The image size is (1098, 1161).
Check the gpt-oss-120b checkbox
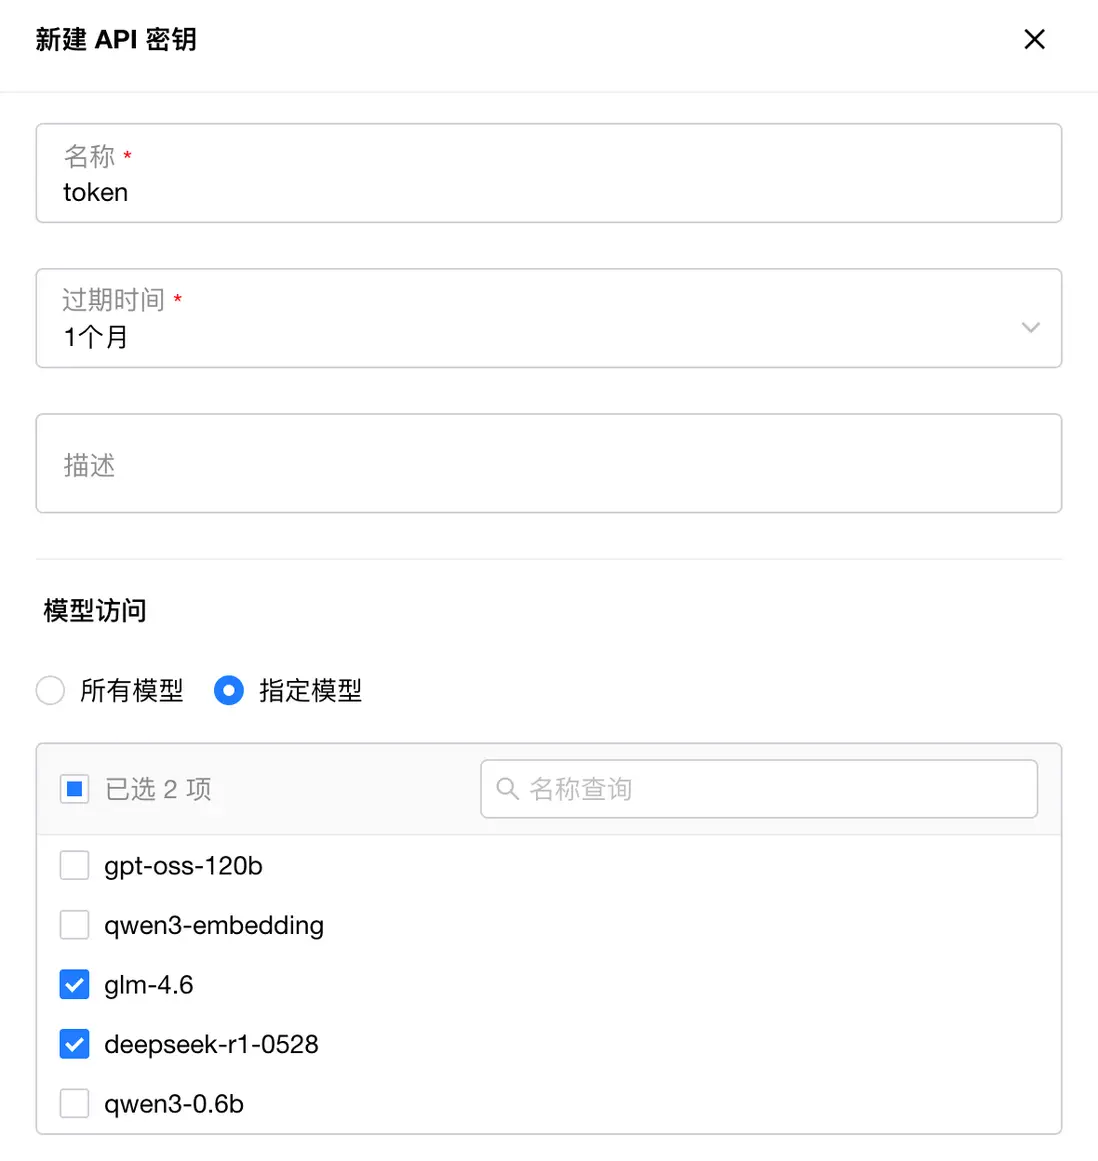point(75,865)
